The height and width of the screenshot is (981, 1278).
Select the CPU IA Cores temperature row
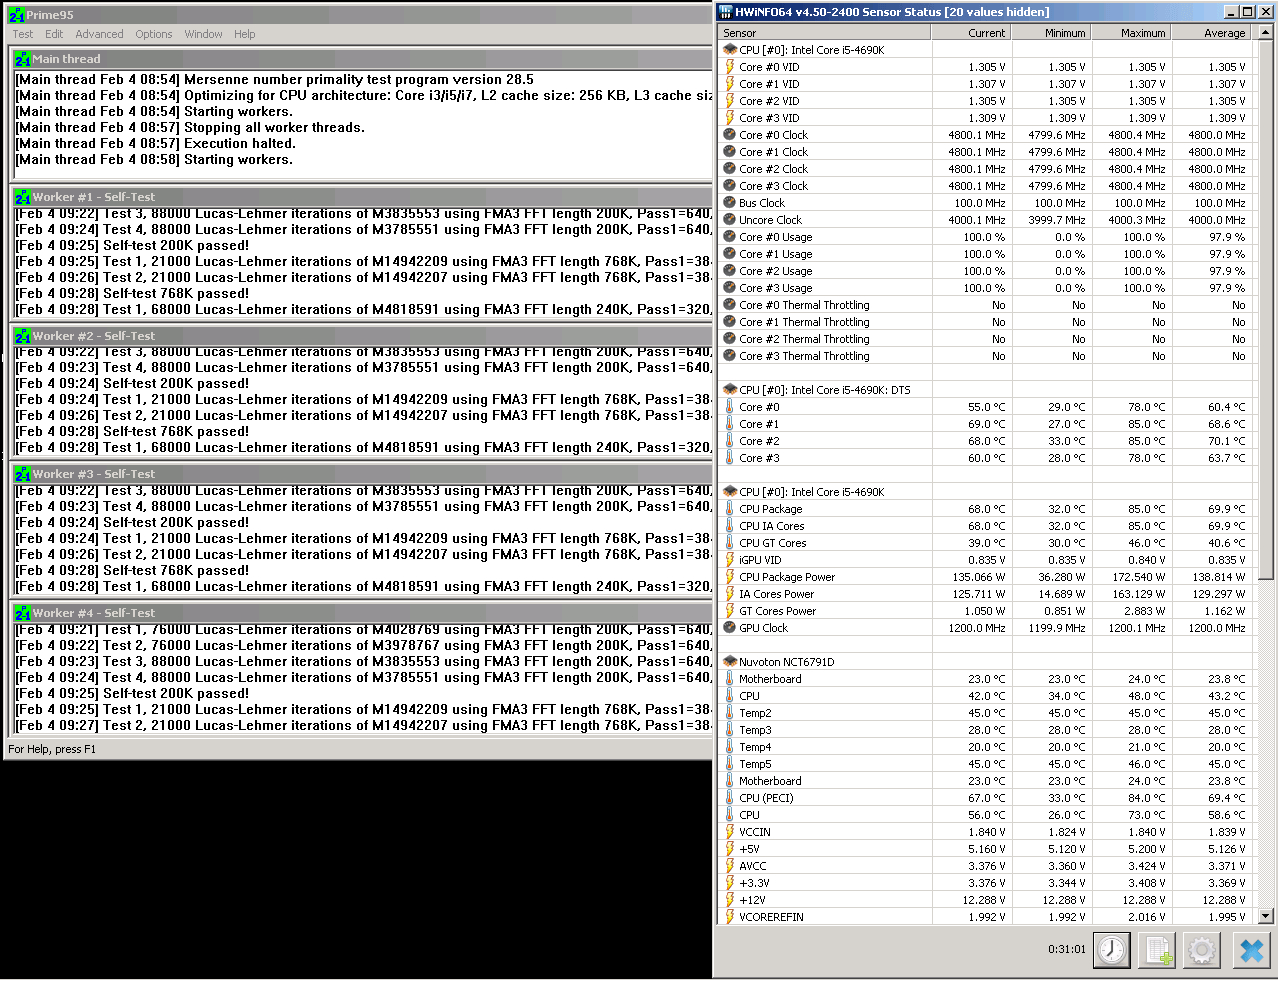(x=987, y=526)
